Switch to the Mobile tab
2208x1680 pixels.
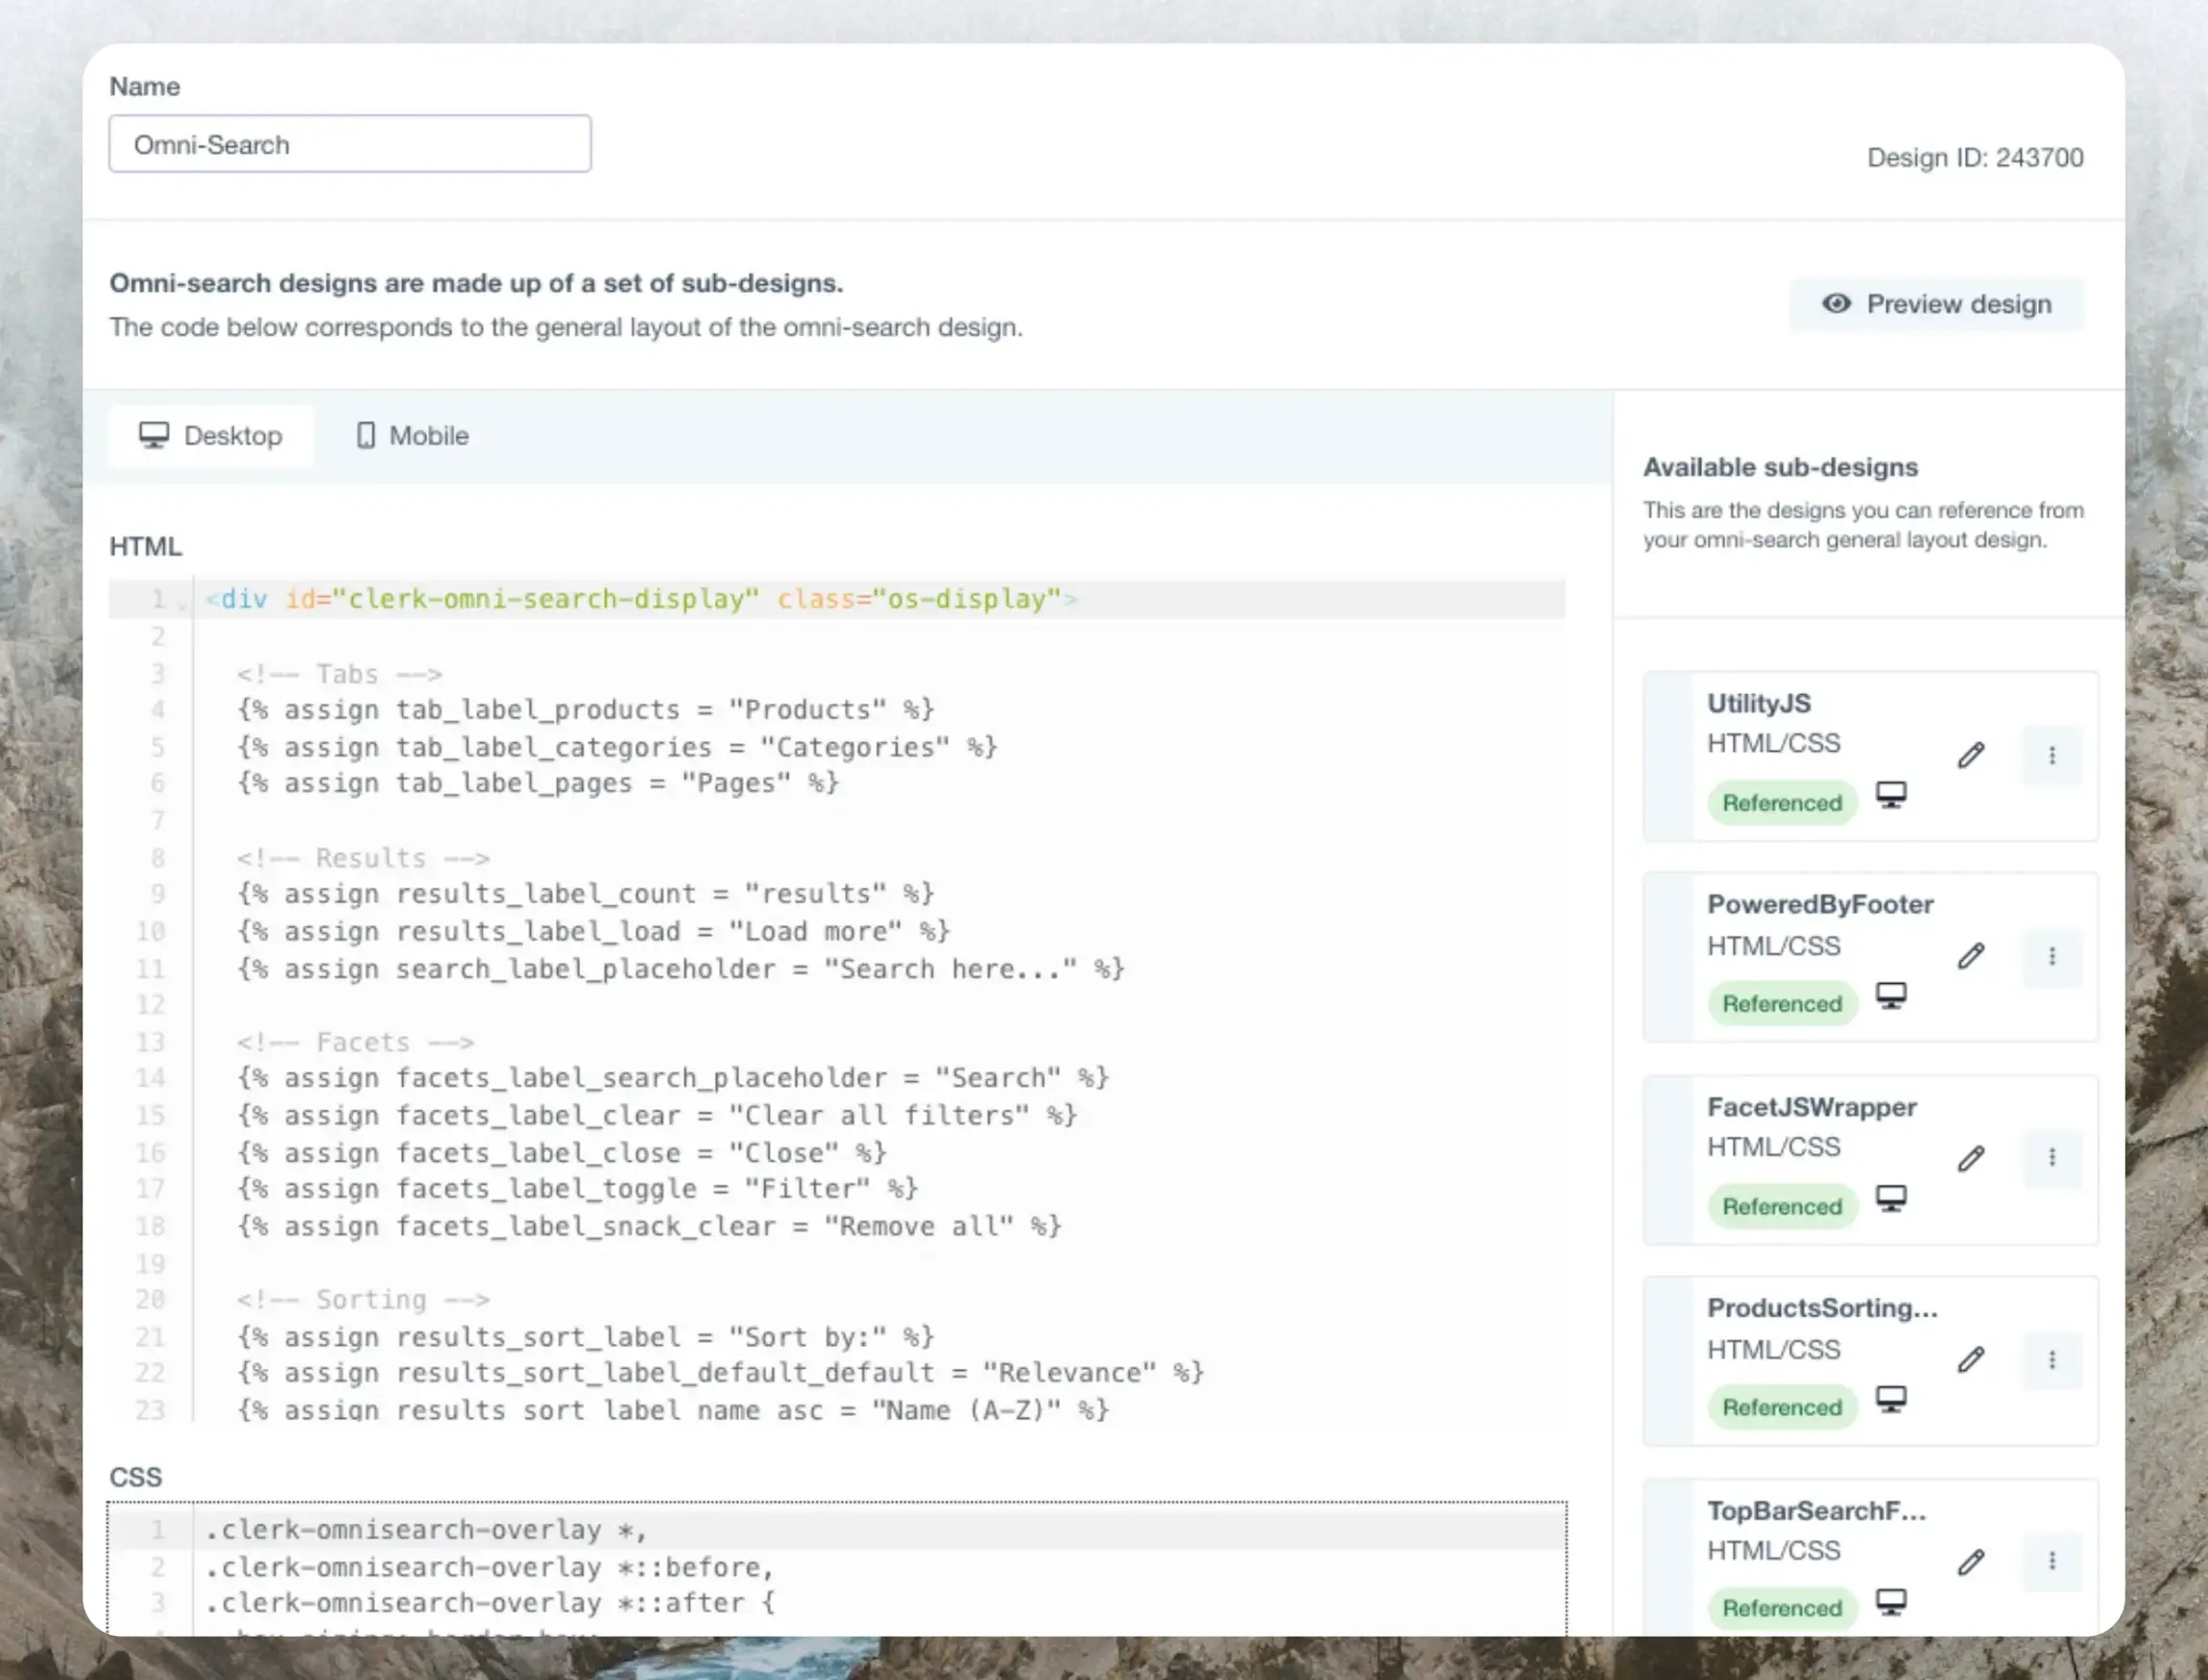click(412, 436)
